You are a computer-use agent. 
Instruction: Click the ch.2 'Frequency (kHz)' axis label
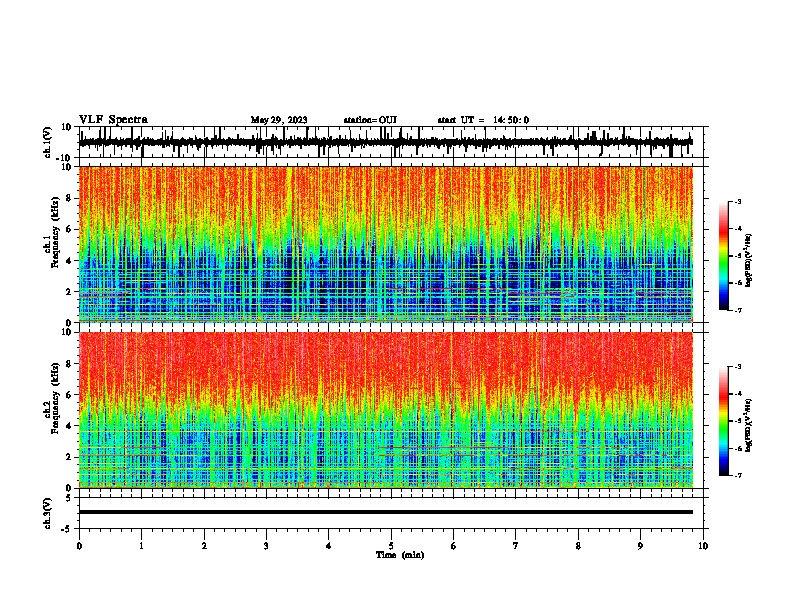point(56,398)
